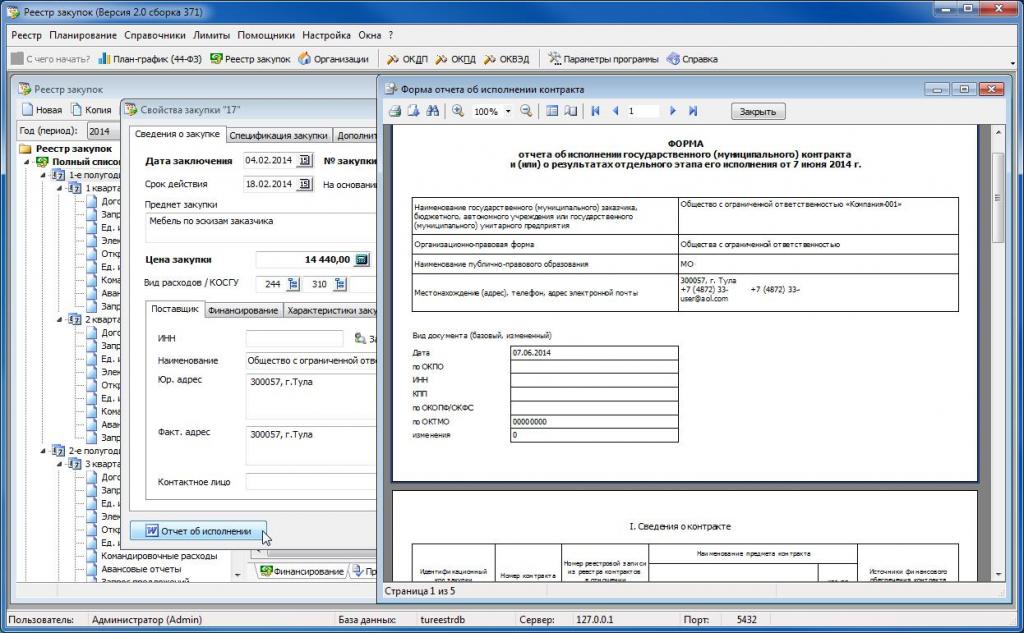
Task: Open calendar picker for Дата заключения
Action: click(x=304, y=161)
